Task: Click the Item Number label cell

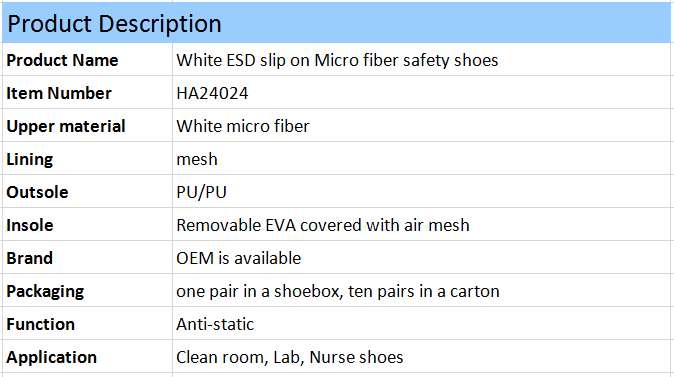Action: point(87,93)
